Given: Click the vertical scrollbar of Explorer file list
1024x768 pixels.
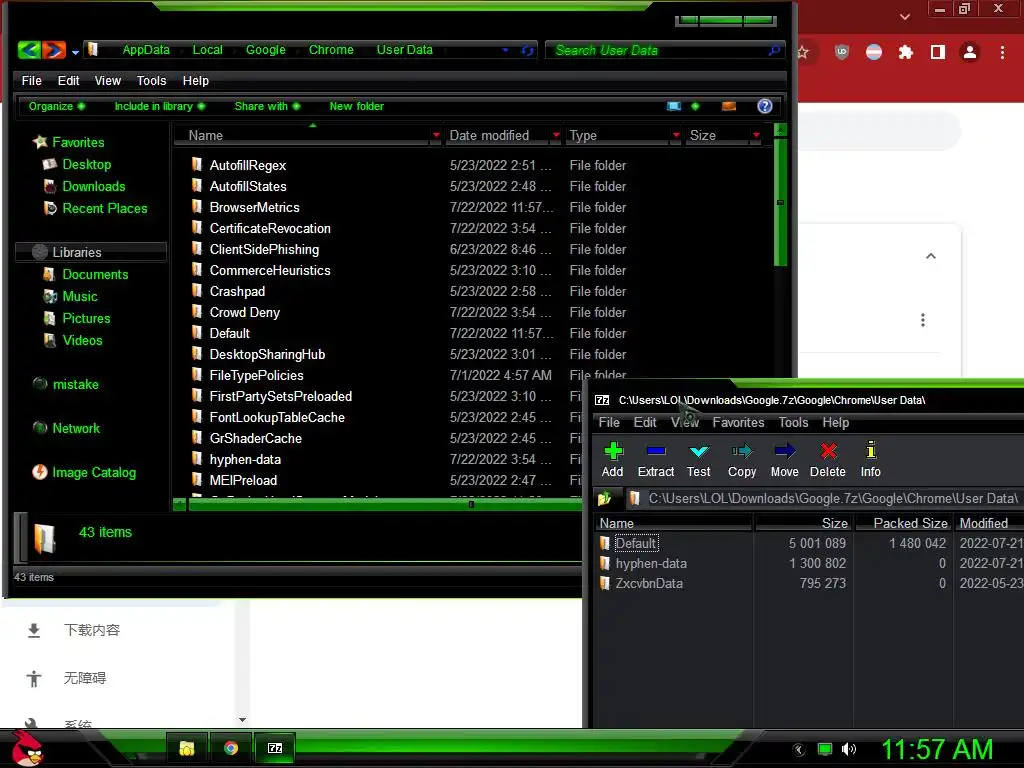Looking at the screenshot, I should tap(780, 200).
